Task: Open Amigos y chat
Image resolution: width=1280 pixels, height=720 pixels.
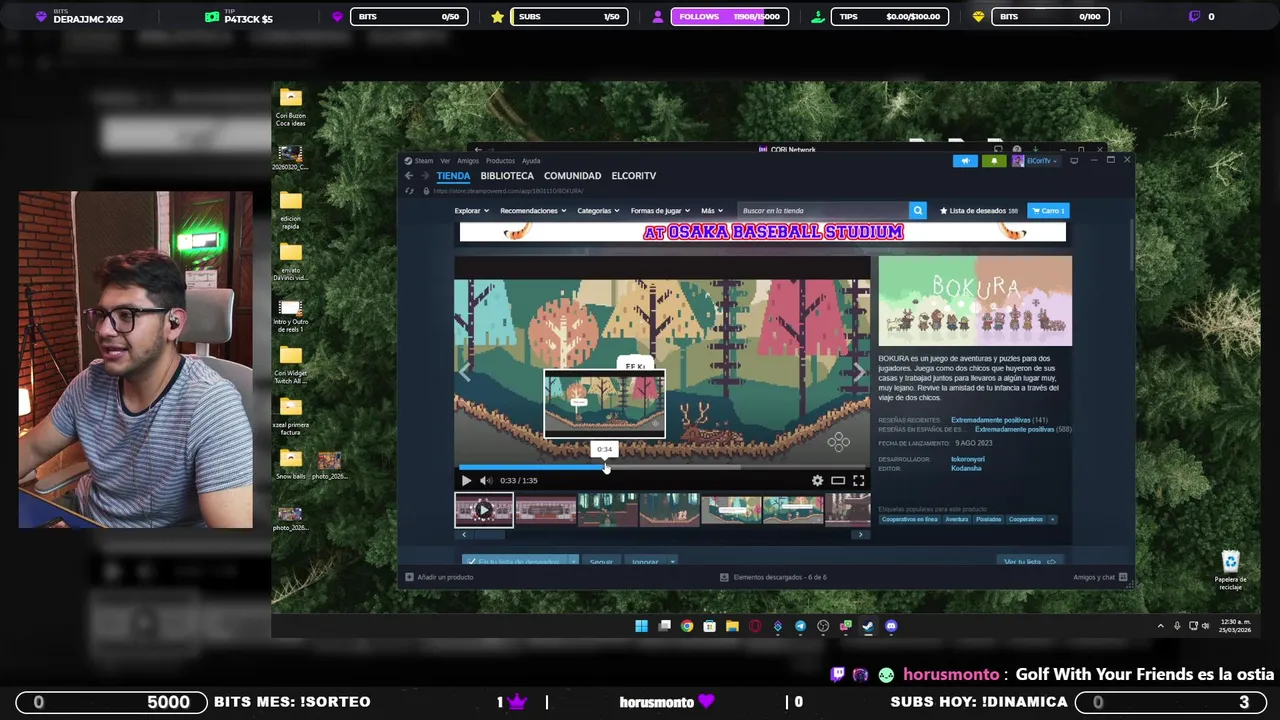Action: tap(1100, 577)
